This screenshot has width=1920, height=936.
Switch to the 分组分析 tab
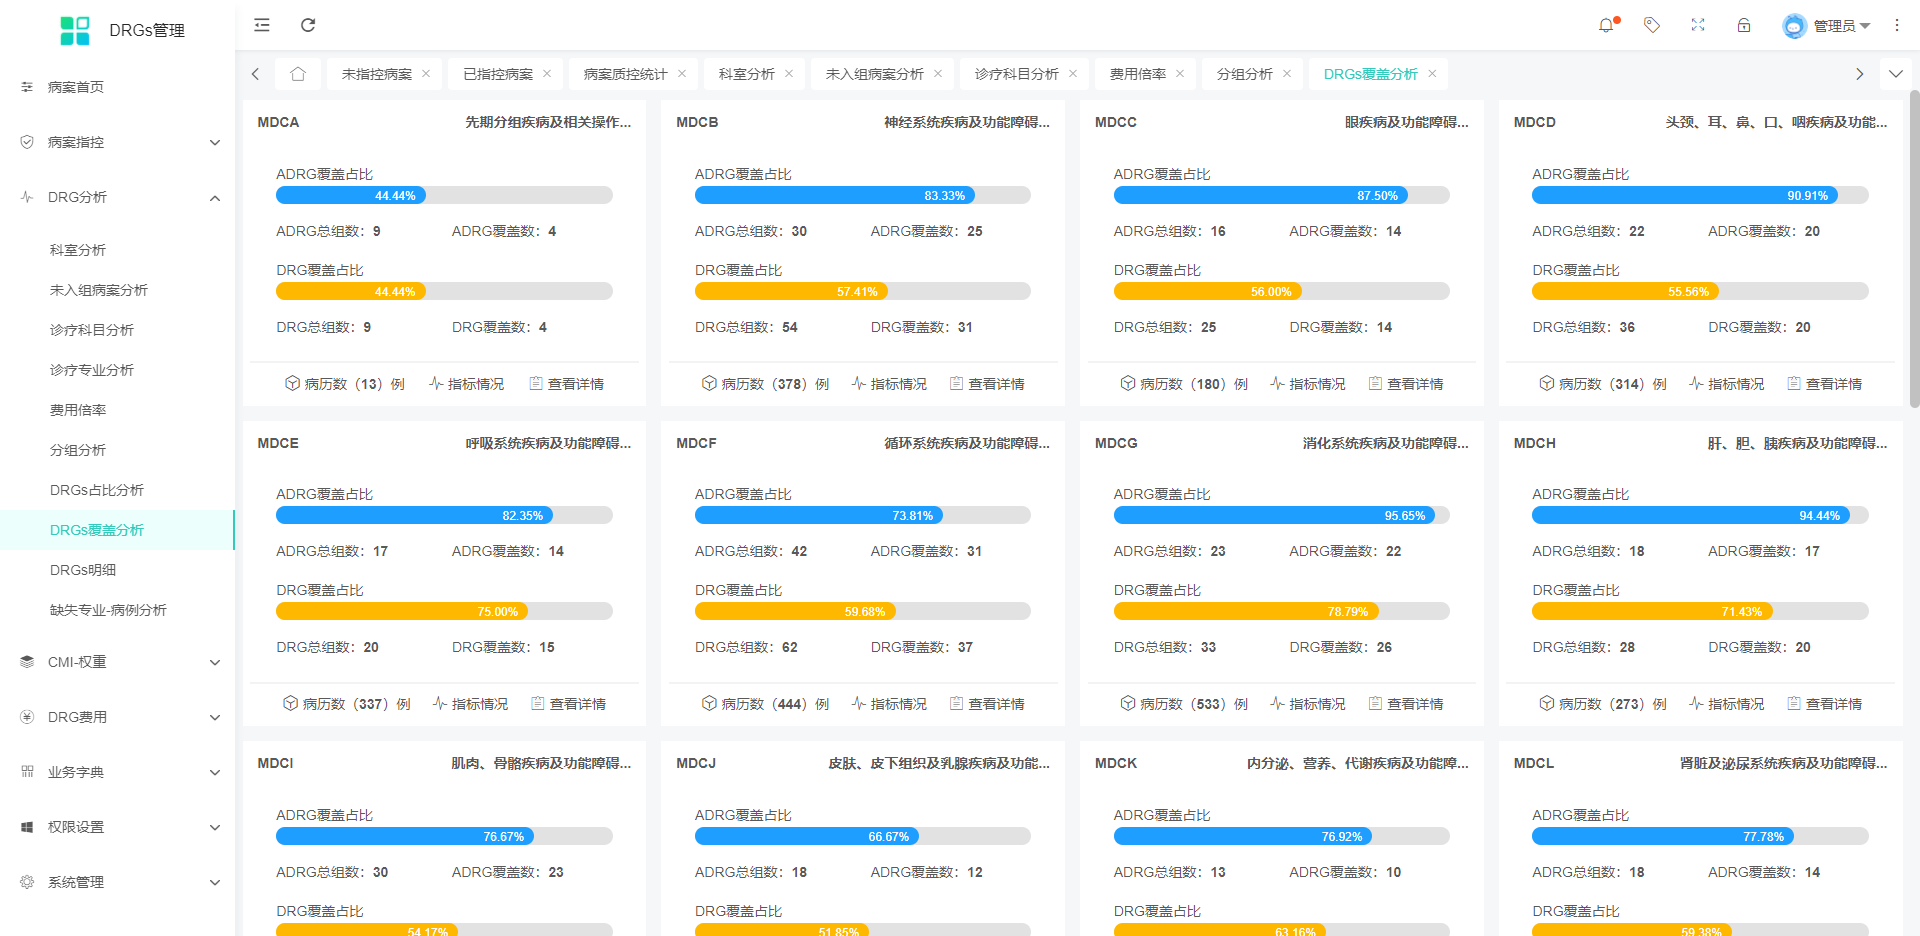click(x=1244, y=74)
